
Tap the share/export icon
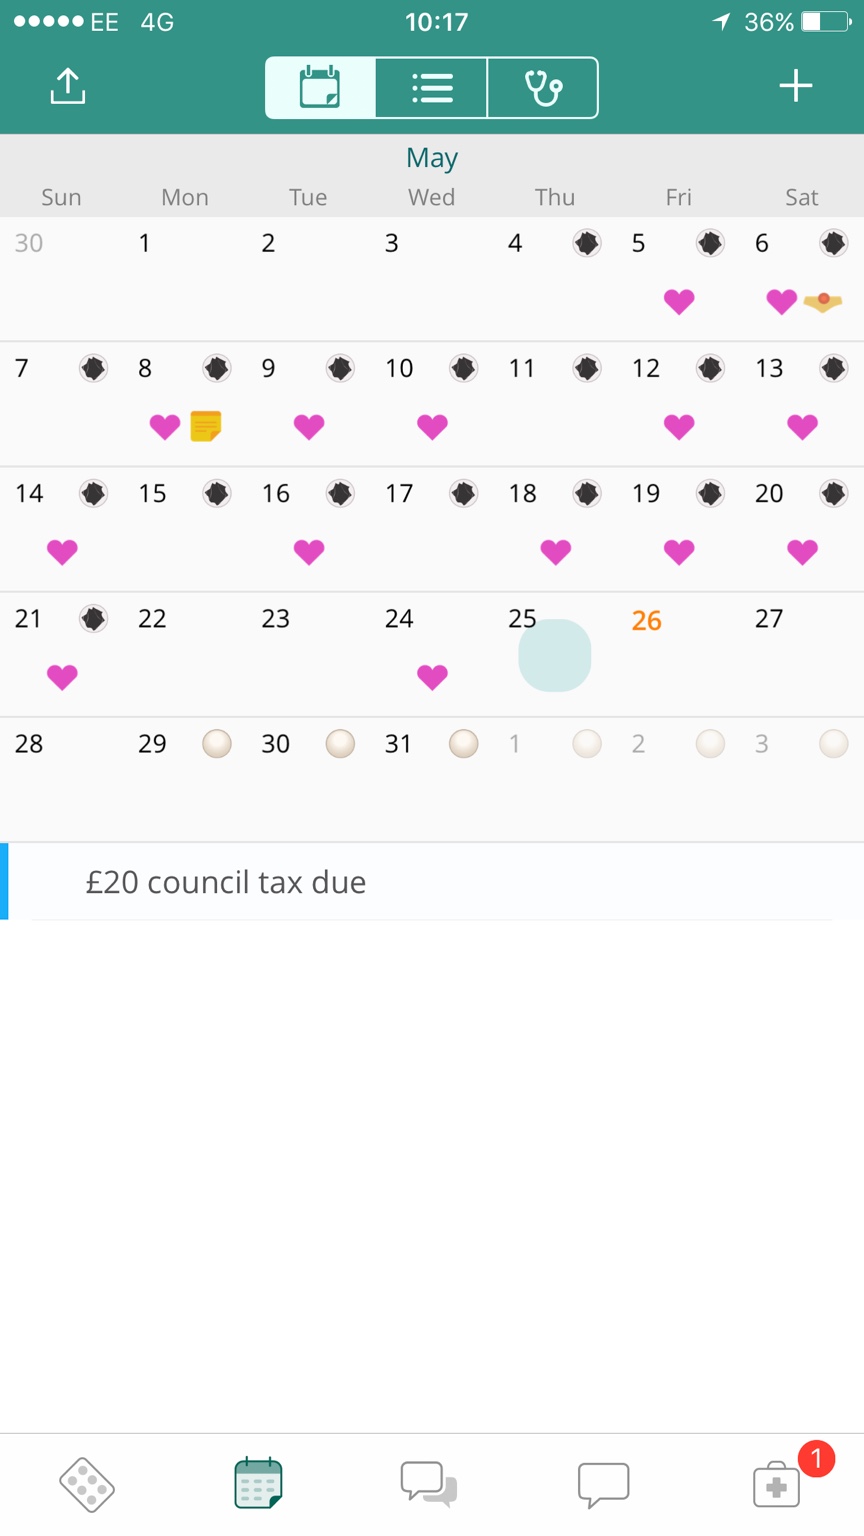tap(68, 86)
